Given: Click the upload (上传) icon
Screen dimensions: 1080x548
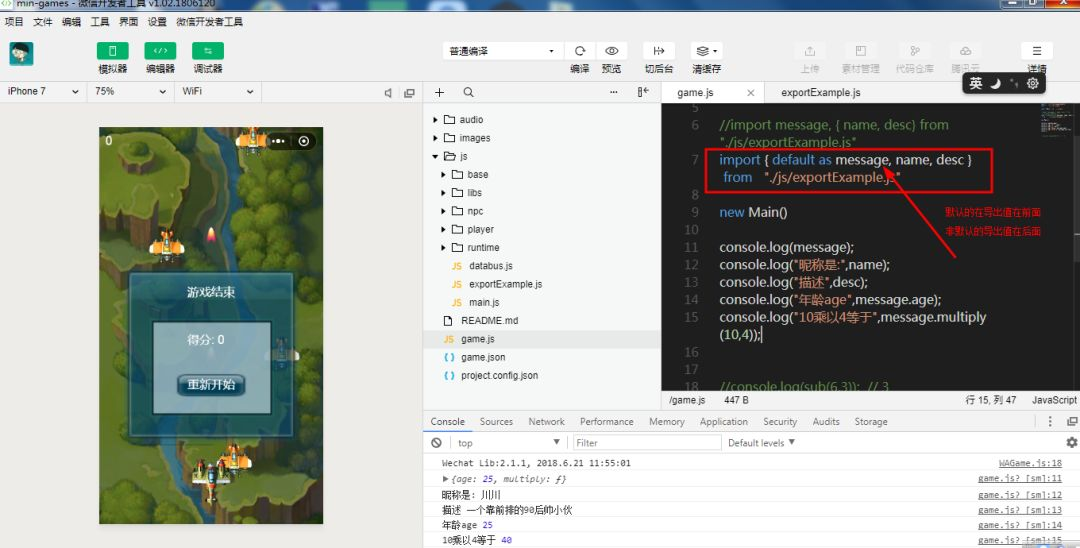Looking at the screenshot, I should click(x=810, y=51).
